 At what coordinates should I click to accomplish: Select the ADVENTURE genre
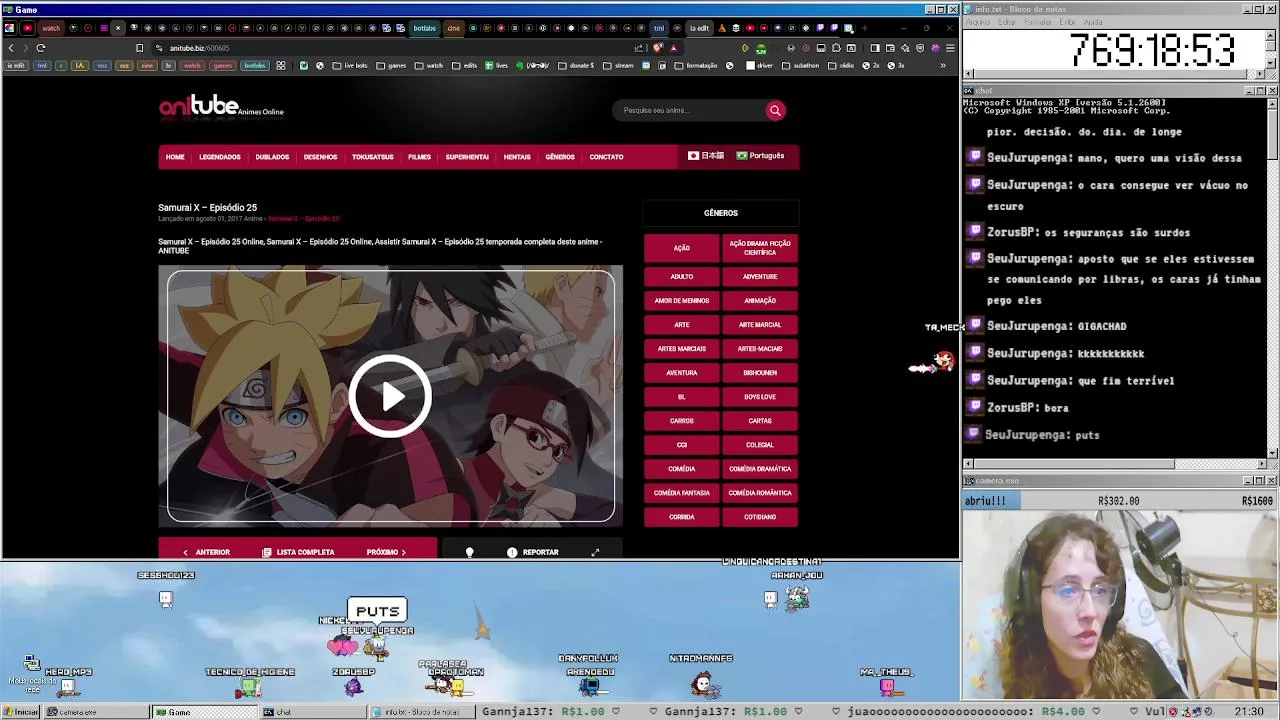point(760,277)
